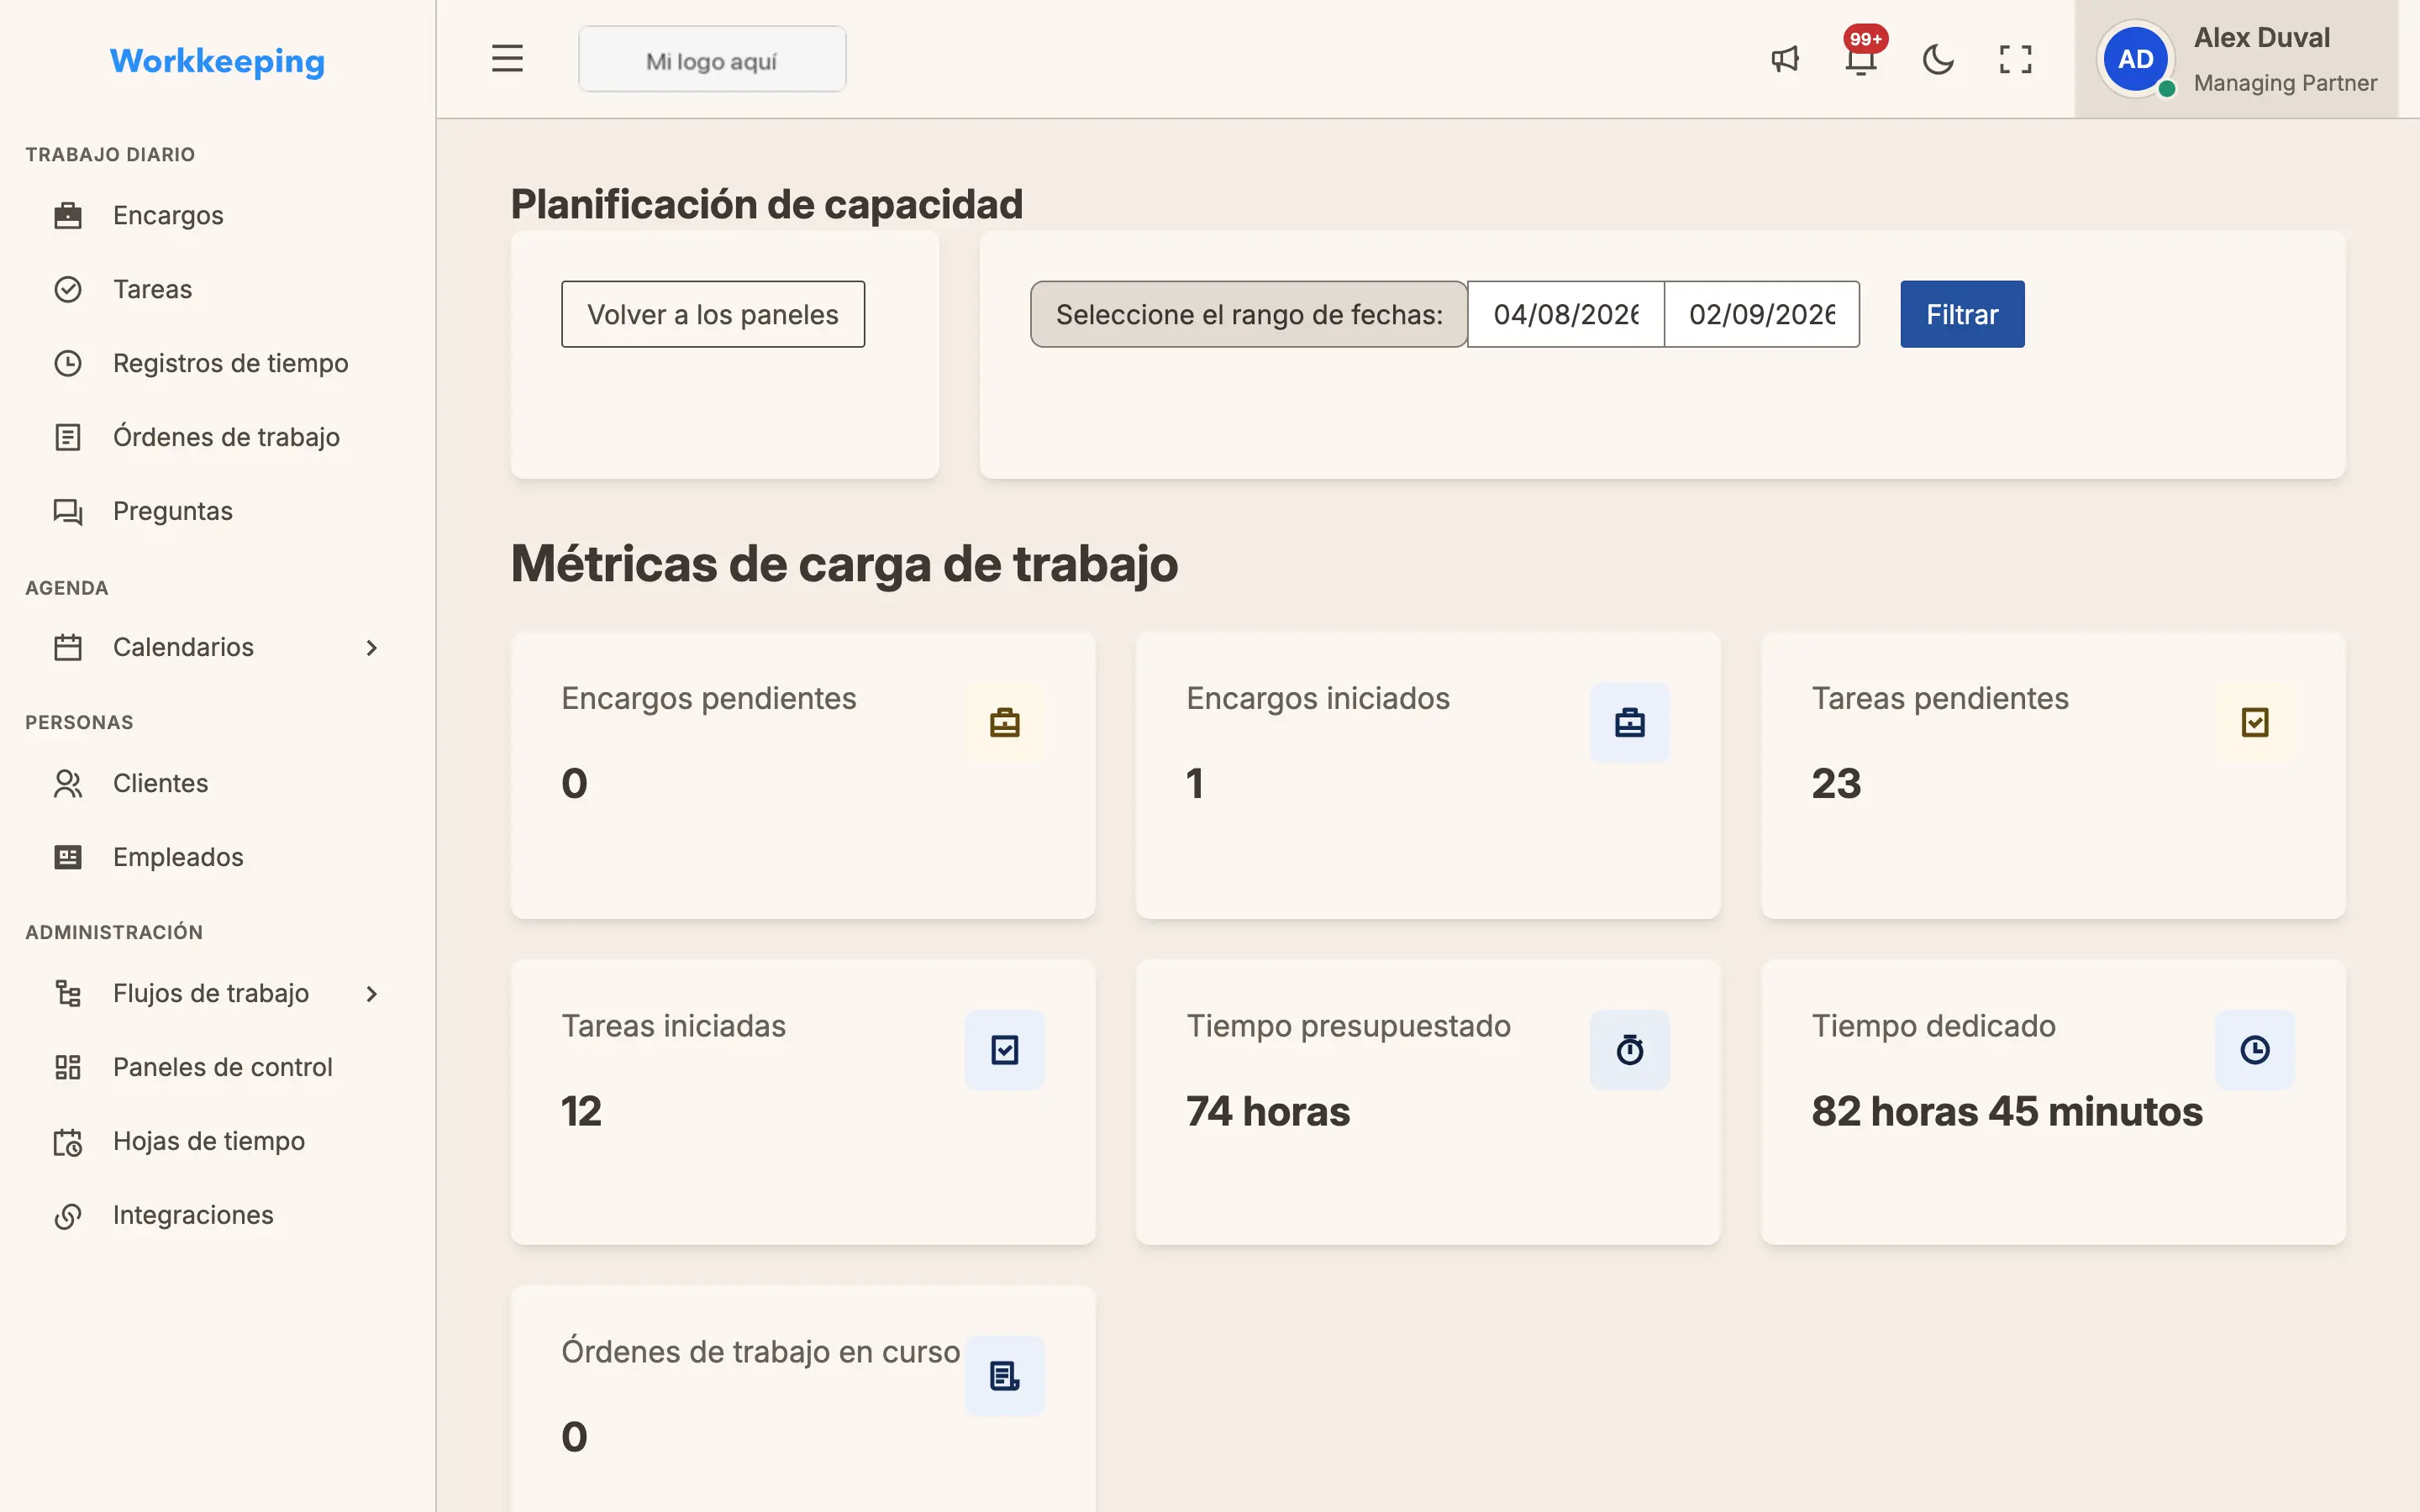
Task: Click the 'Seleccione el rango de fechas:' label
Action: pos(1249,314)
